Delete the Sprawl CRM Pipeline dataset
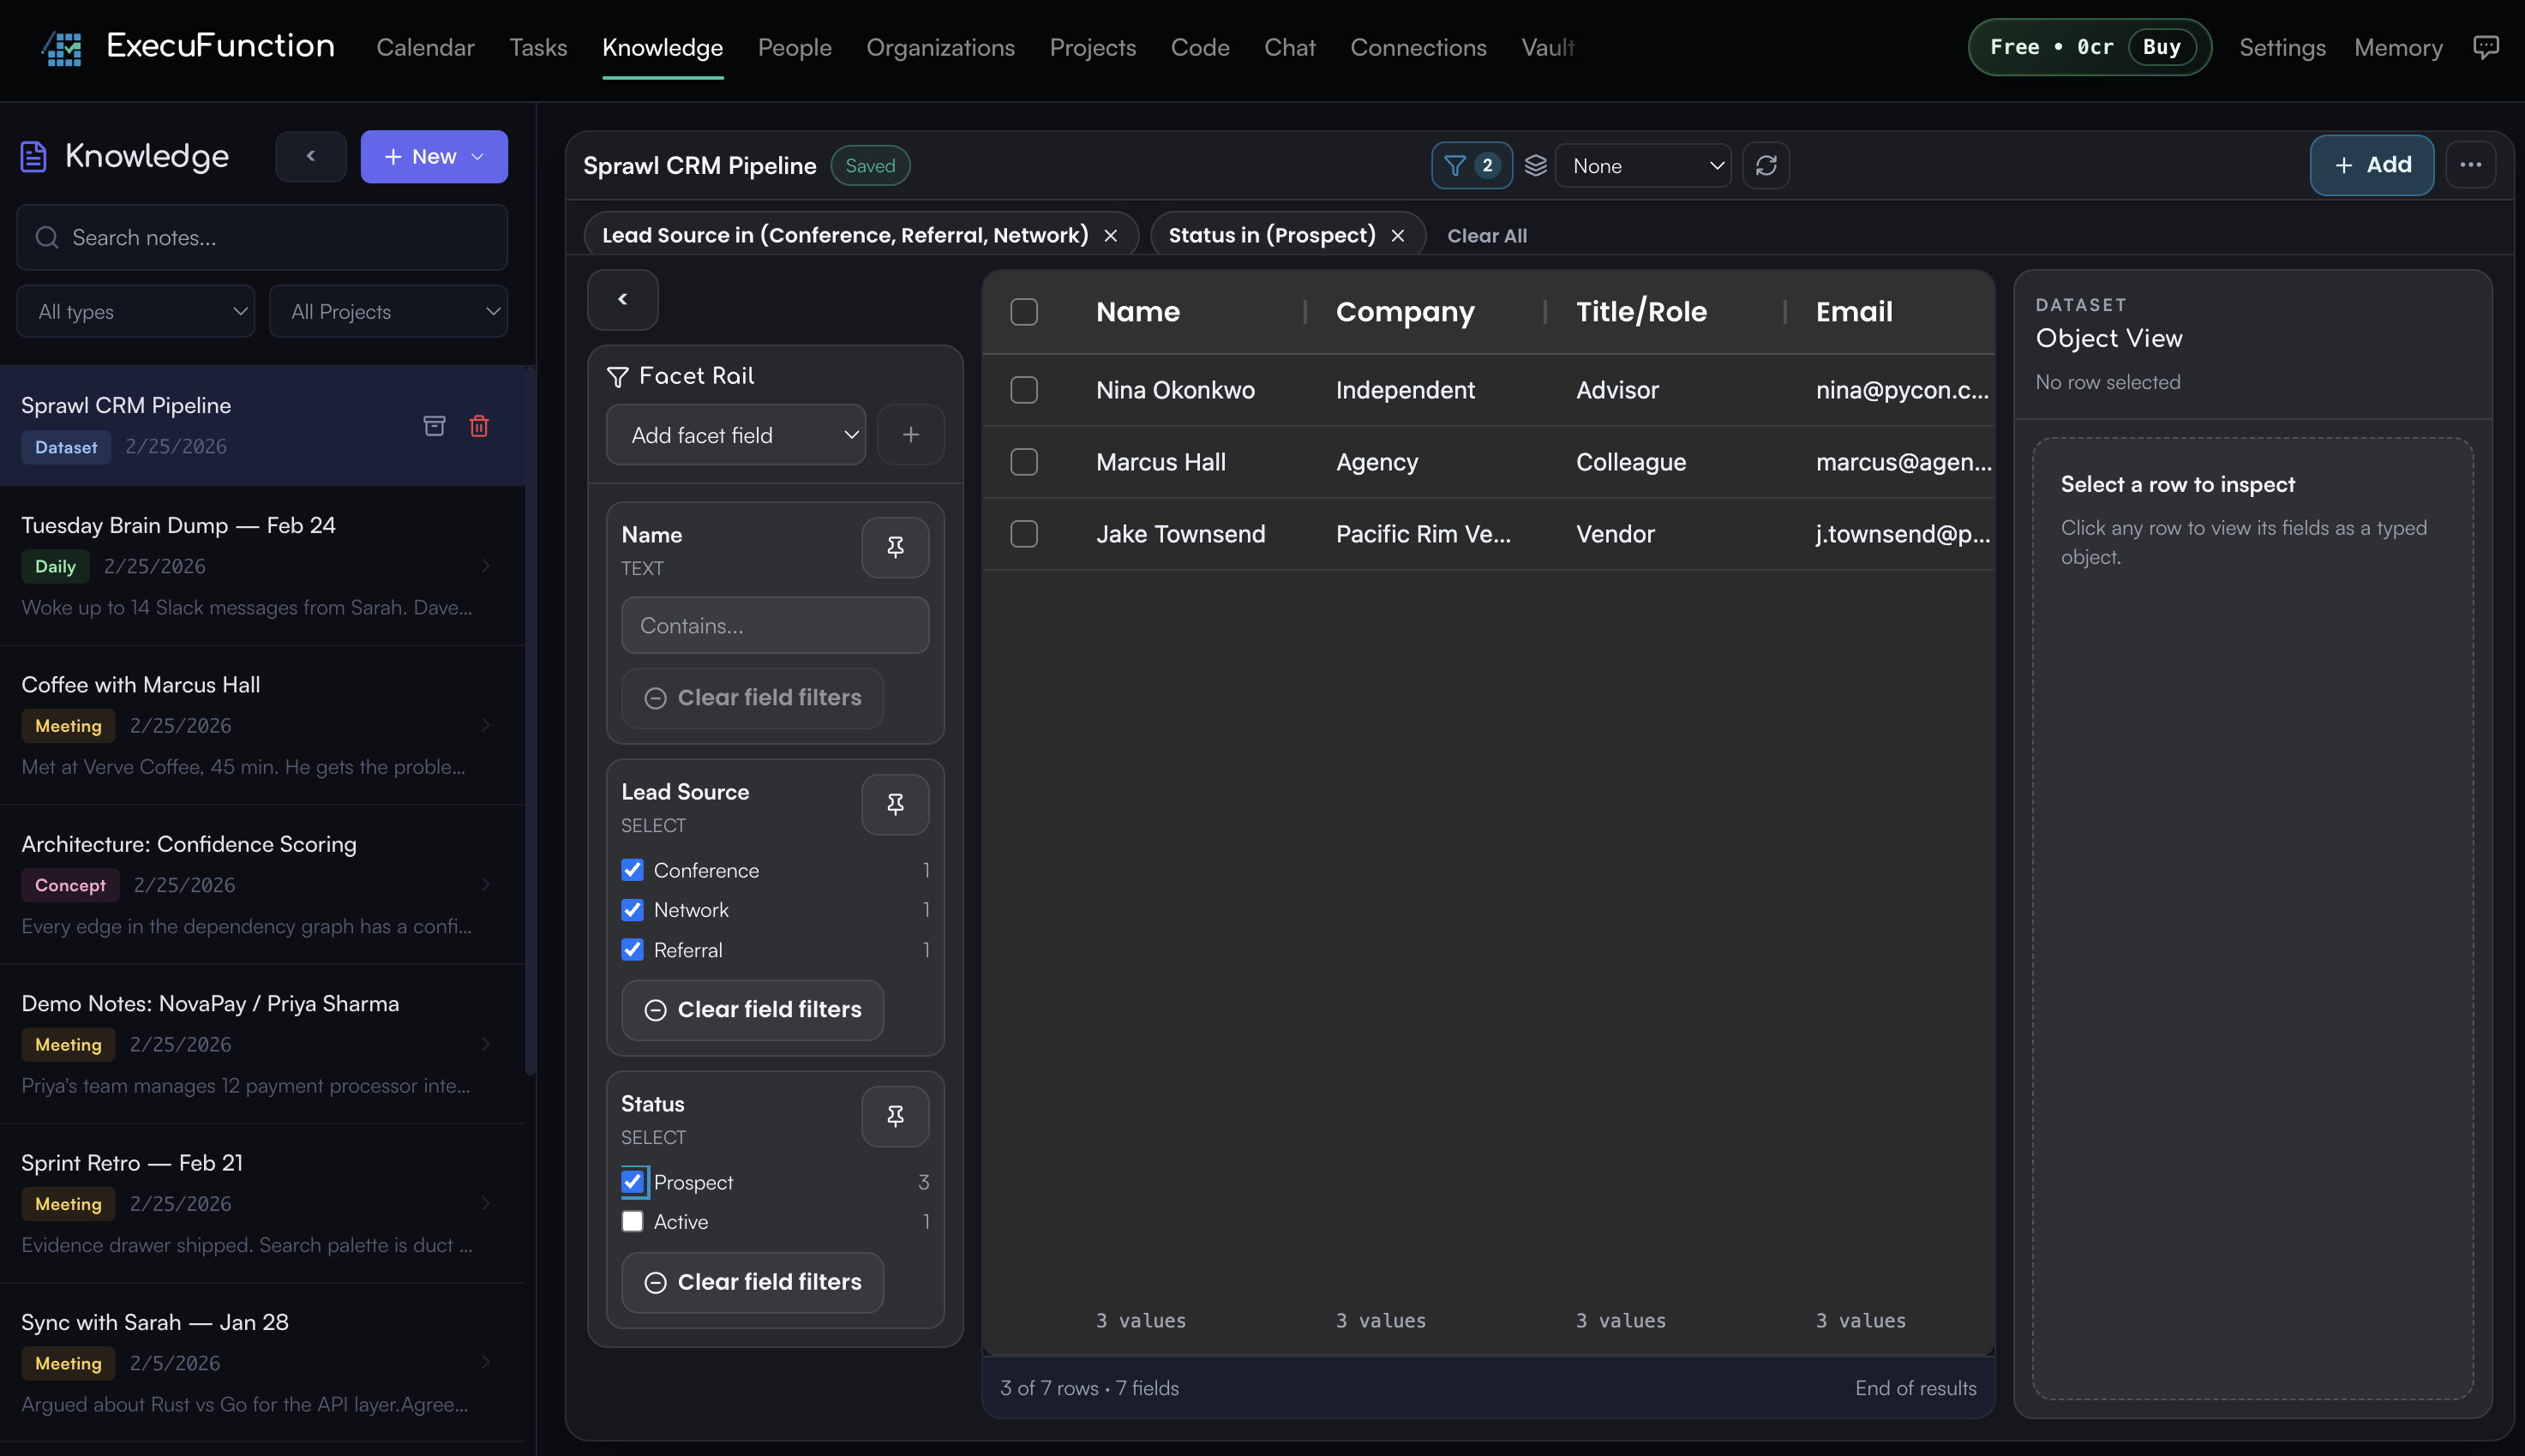The width and height of the screenshot is (2525, 1456). (479, 425)
